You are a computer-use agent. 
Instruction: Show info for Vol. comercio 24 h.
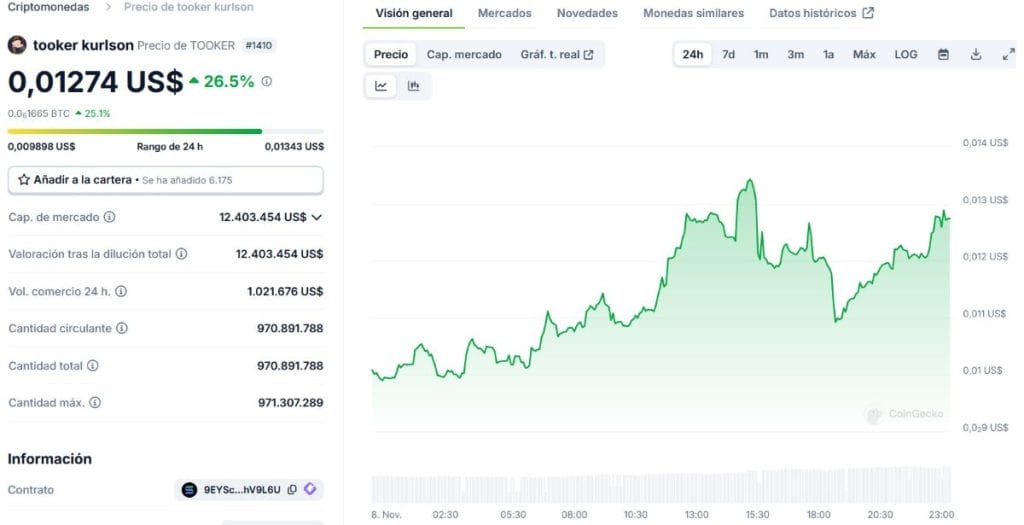(121, 291)
